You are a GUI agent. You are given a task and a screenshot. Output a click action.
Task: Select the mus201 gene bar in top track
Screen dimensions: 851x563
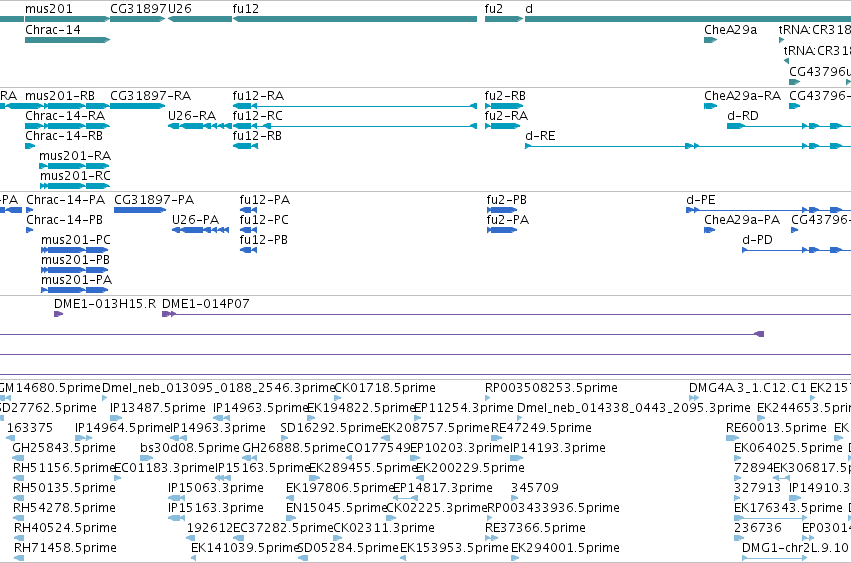(x=67, y=19)
